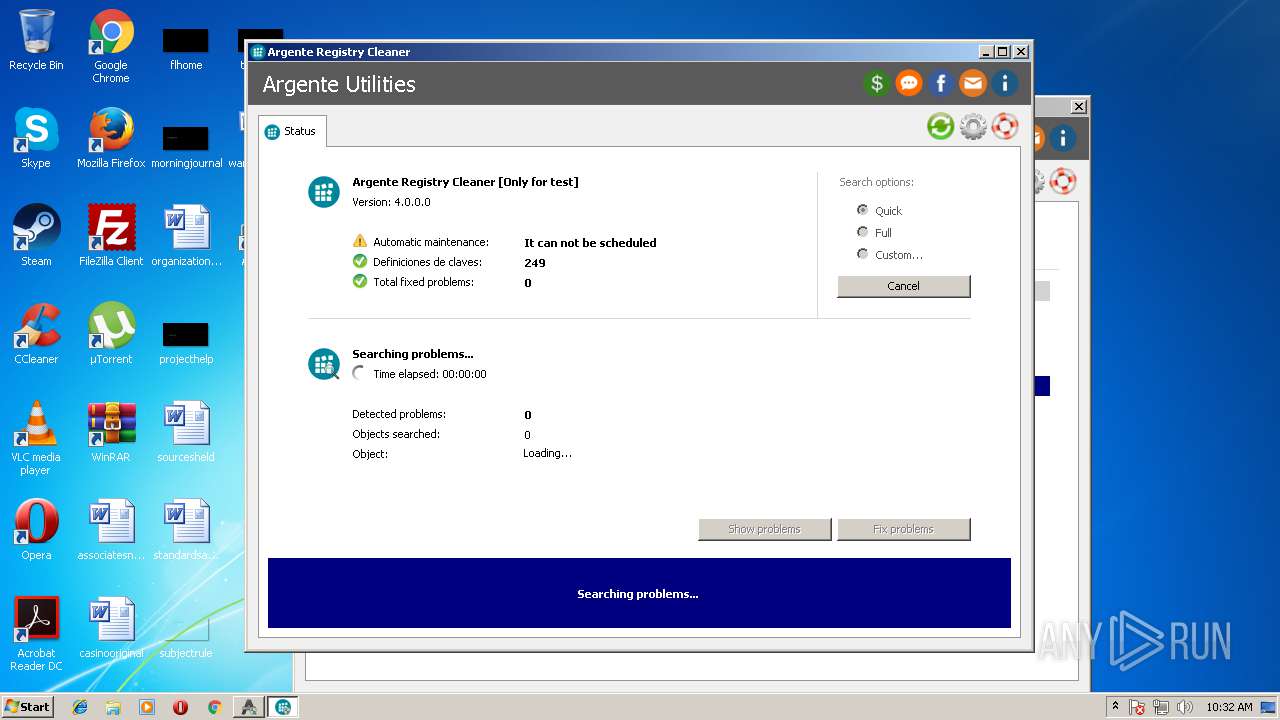Open the orange chat support icon
The height and width of the screenshot is (720, 1280).
click(909, 84)
